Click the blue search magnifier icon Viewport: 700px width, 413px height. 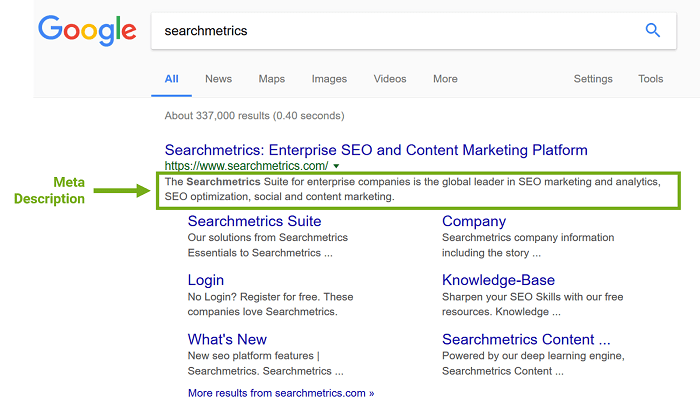(653, 31)
